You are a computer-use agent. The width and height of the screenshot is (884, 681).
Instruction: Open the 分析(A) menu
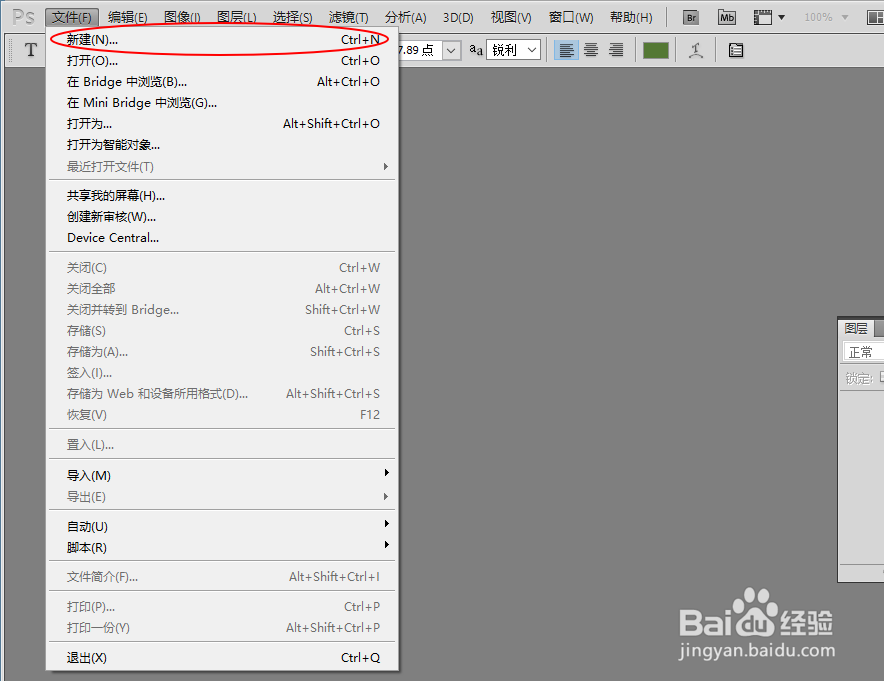[x=405, y=17]
